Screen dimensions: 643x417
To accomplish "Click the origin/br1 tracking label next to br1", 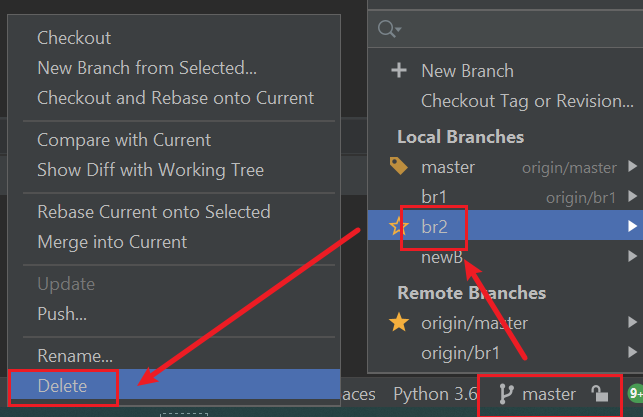I will (x=581, y=198).
